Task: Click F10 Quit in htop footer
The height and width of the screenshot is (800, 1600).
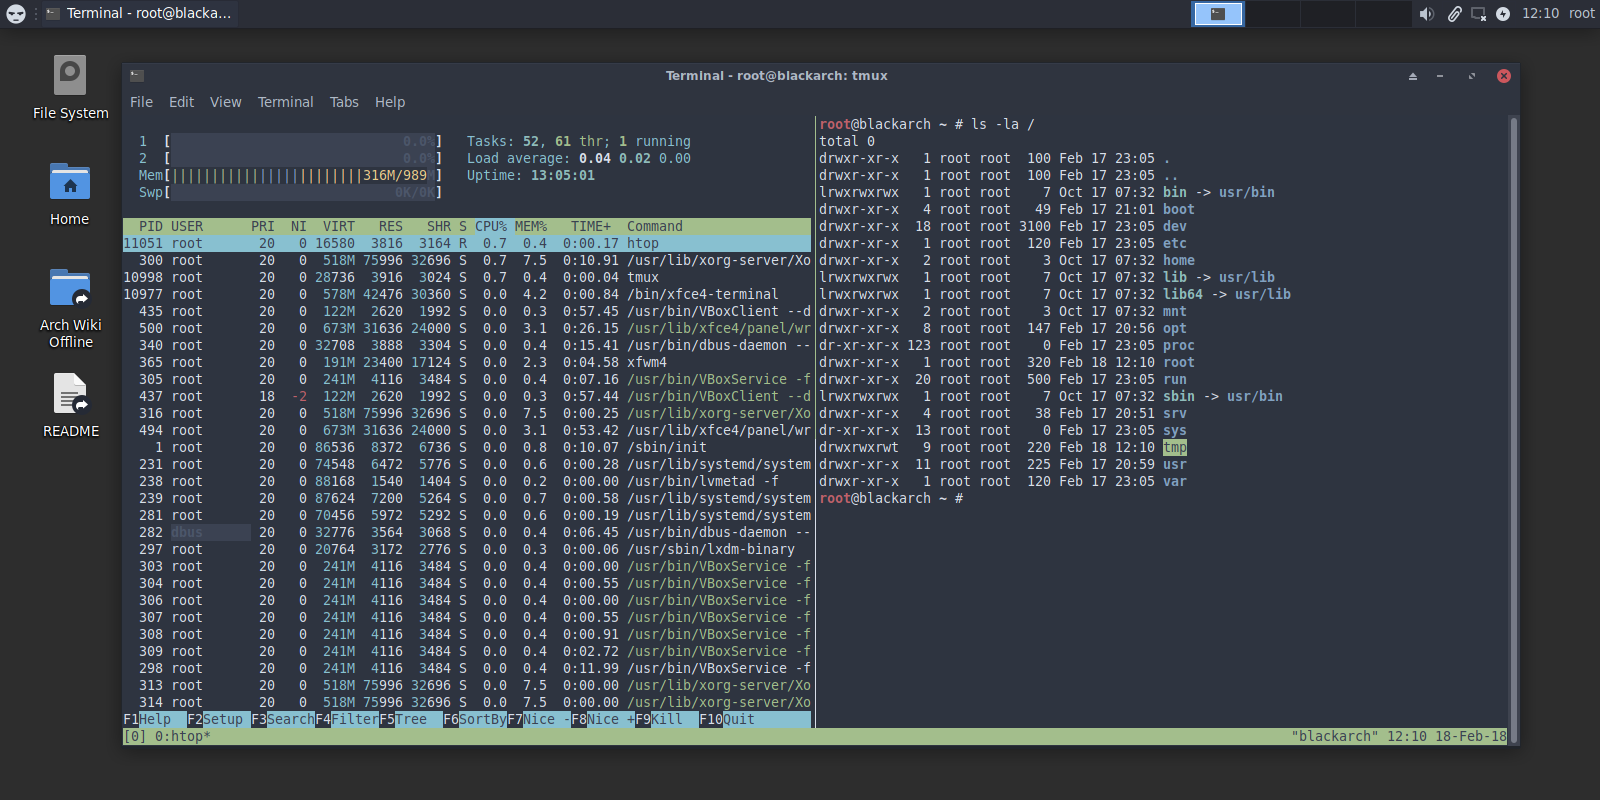Action: (x=727, y=719)
